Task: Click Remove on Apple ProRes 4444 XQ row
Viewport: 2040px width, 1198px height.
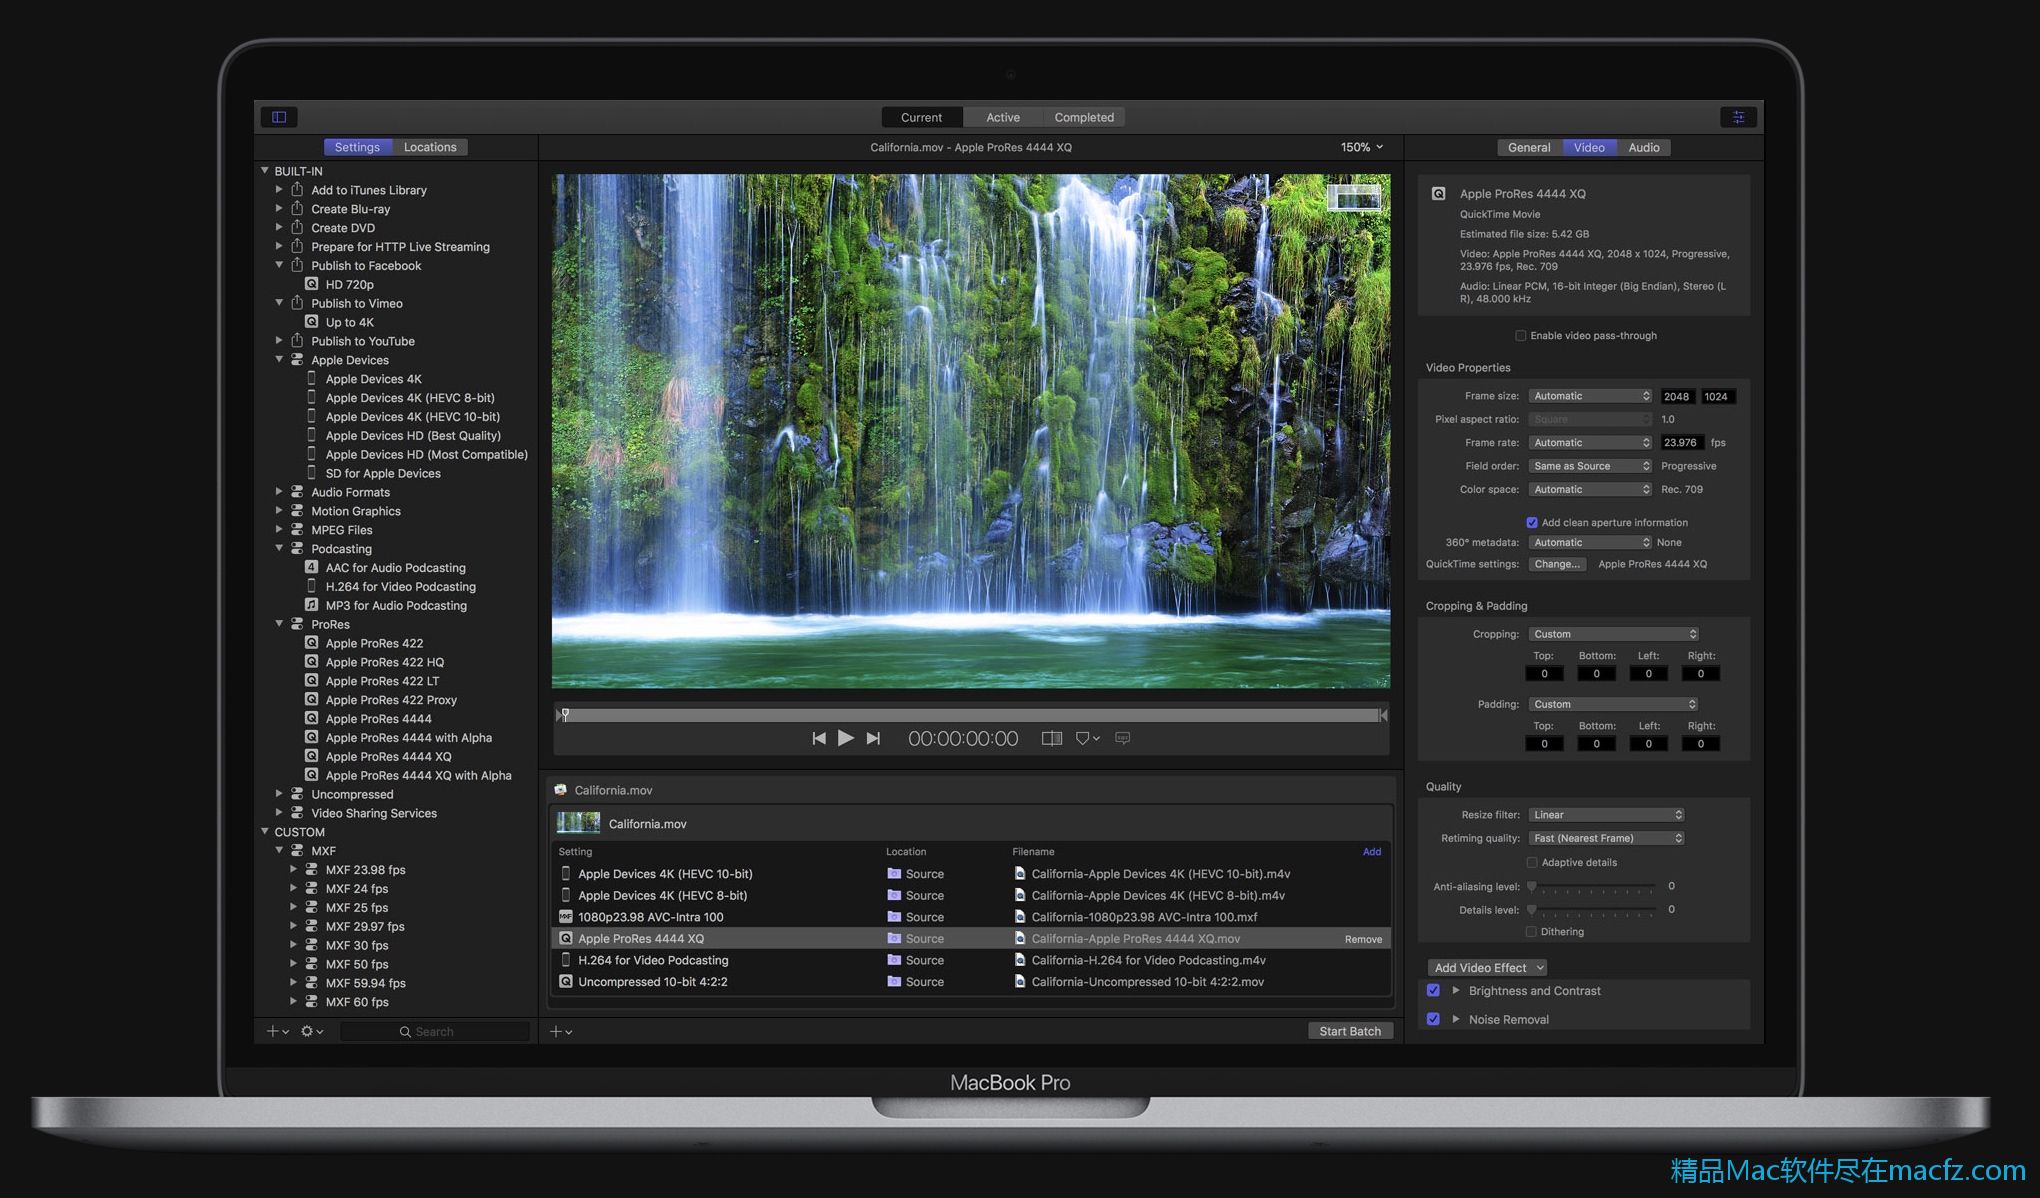Action: (1363, 939)
